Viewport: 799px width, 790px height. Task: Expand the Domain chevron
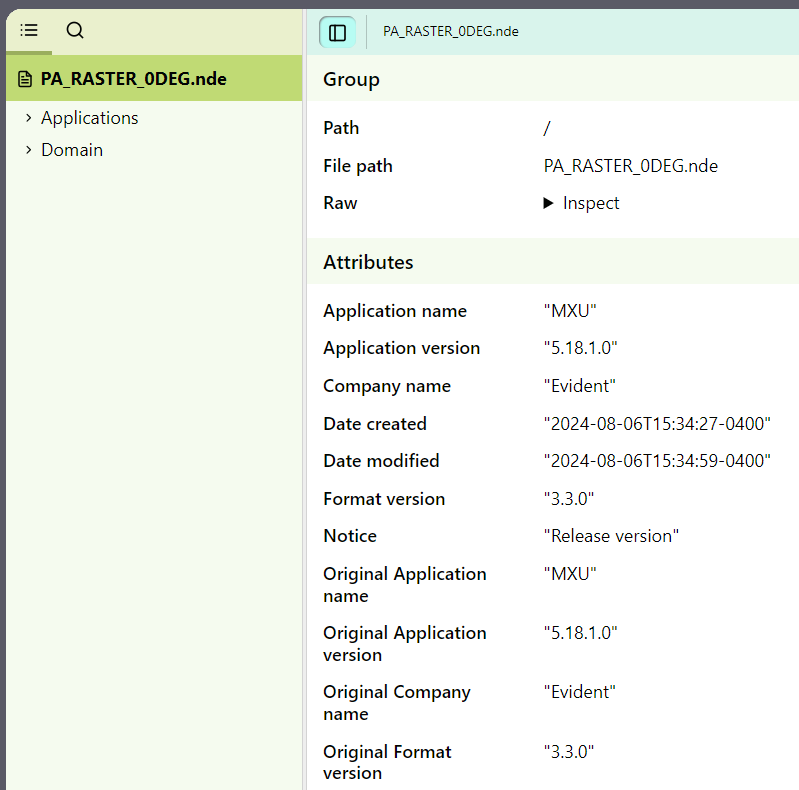pyautogui.click(x=29, y=150)
